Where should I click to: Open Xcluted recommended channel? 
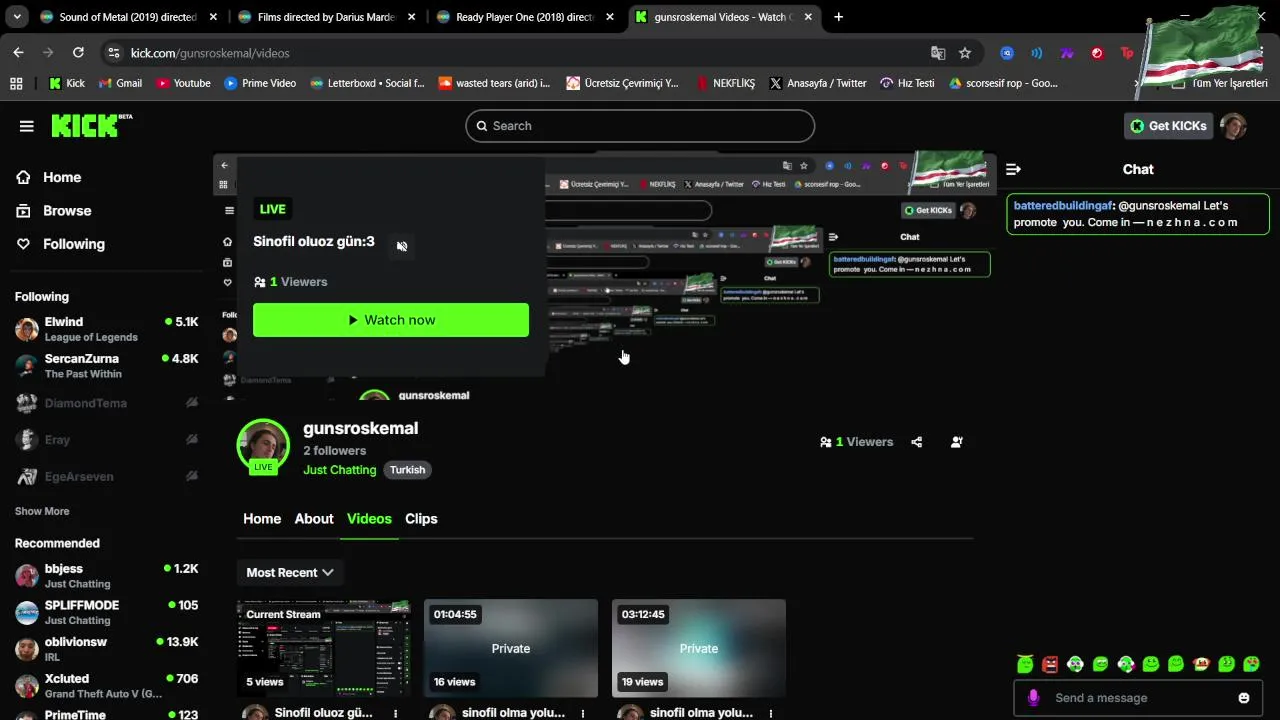[x=107, y=686]
